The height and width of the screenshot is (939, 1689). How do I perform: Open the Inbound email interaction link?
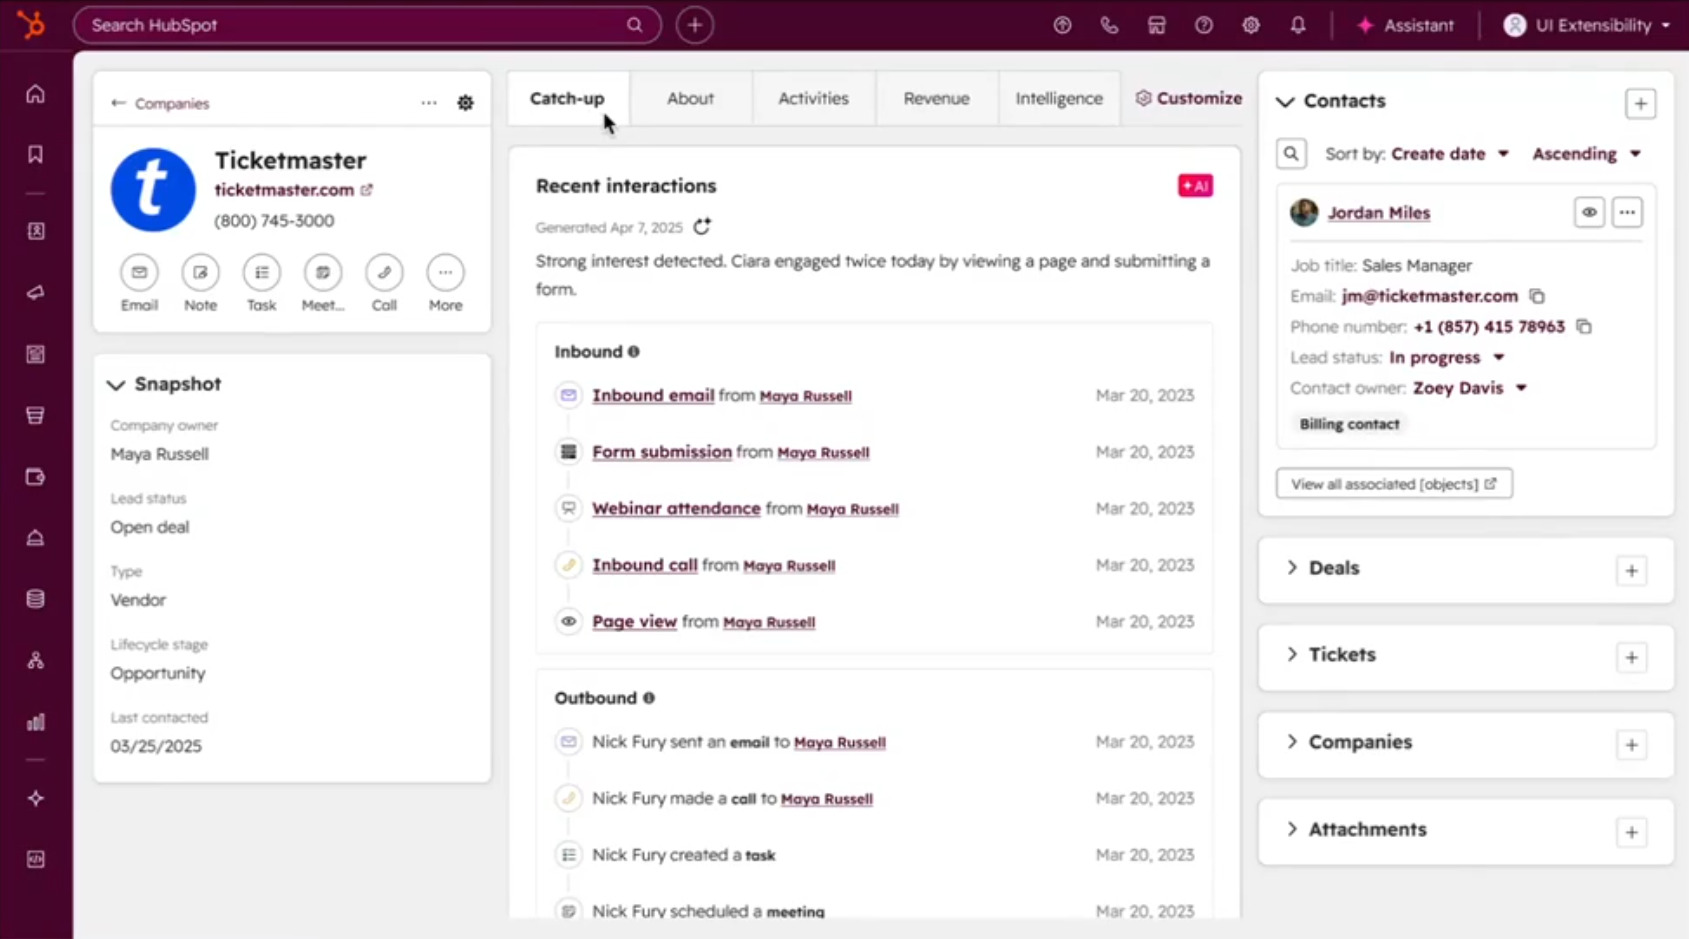(x=653, y=395)
